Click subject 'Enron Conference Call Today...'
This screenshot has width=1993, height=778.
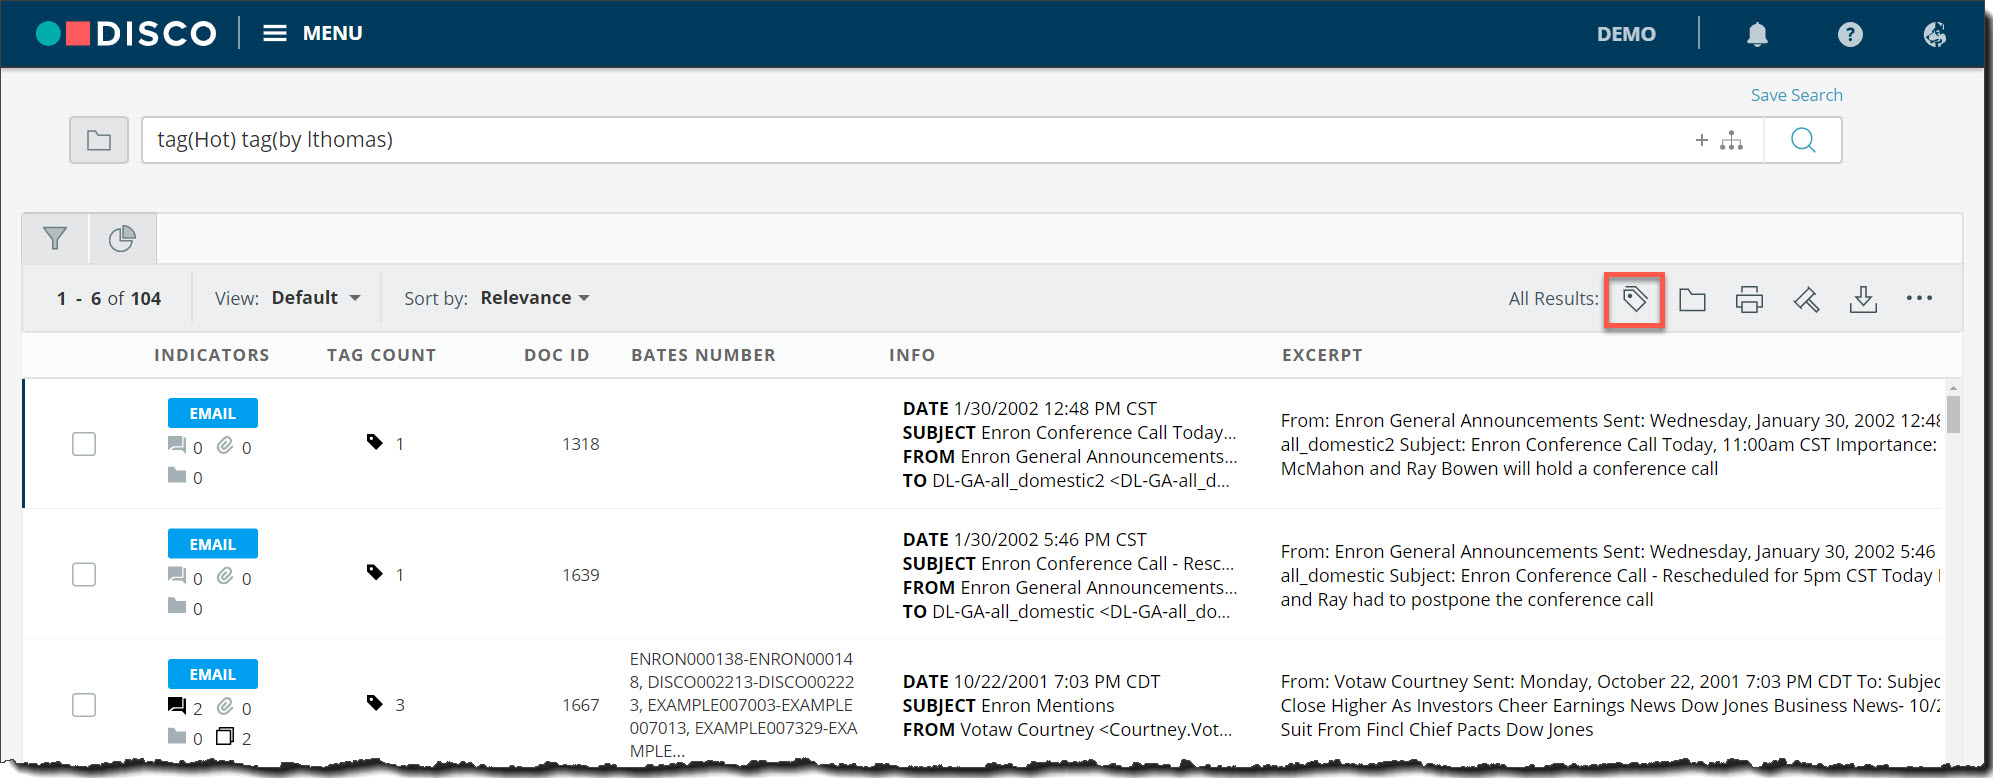coord(1108,433)
